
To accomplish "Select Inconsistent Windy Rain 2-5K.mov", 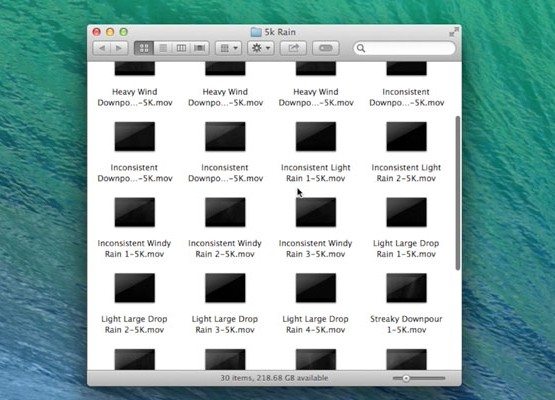I will click(x=225, y=228).
